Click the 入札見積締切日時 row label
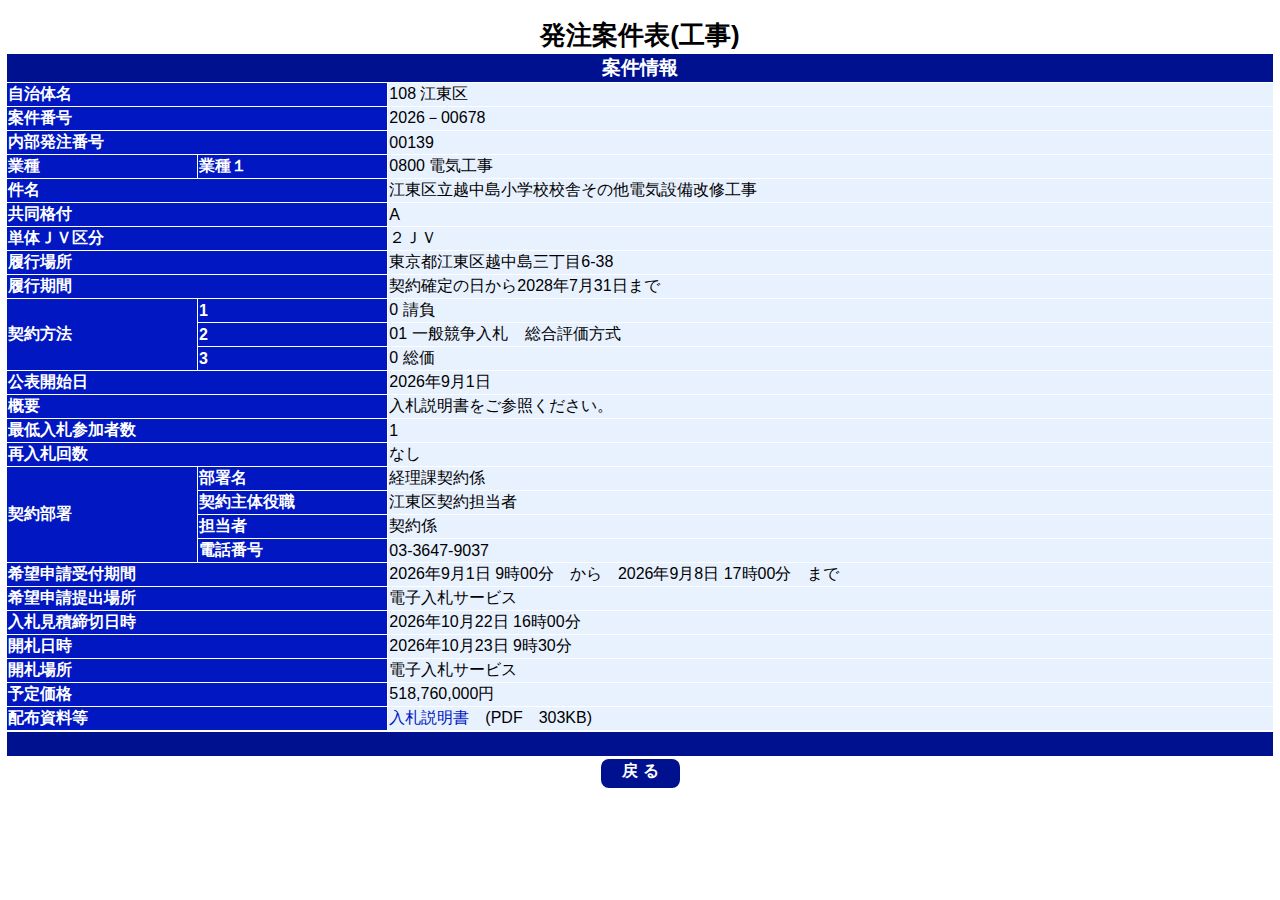 (x=197, y=622)
